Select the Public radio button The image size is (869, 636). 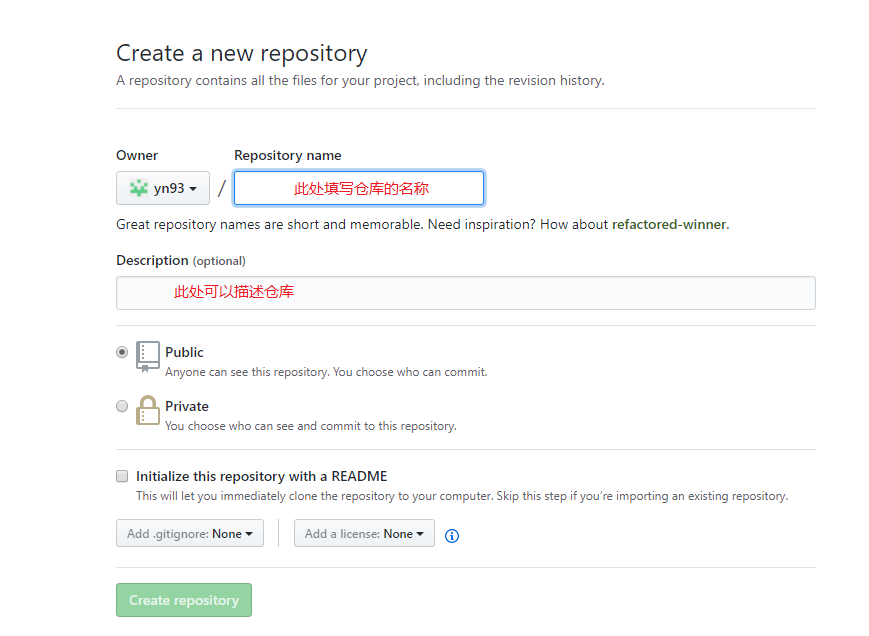pos(122,352)
